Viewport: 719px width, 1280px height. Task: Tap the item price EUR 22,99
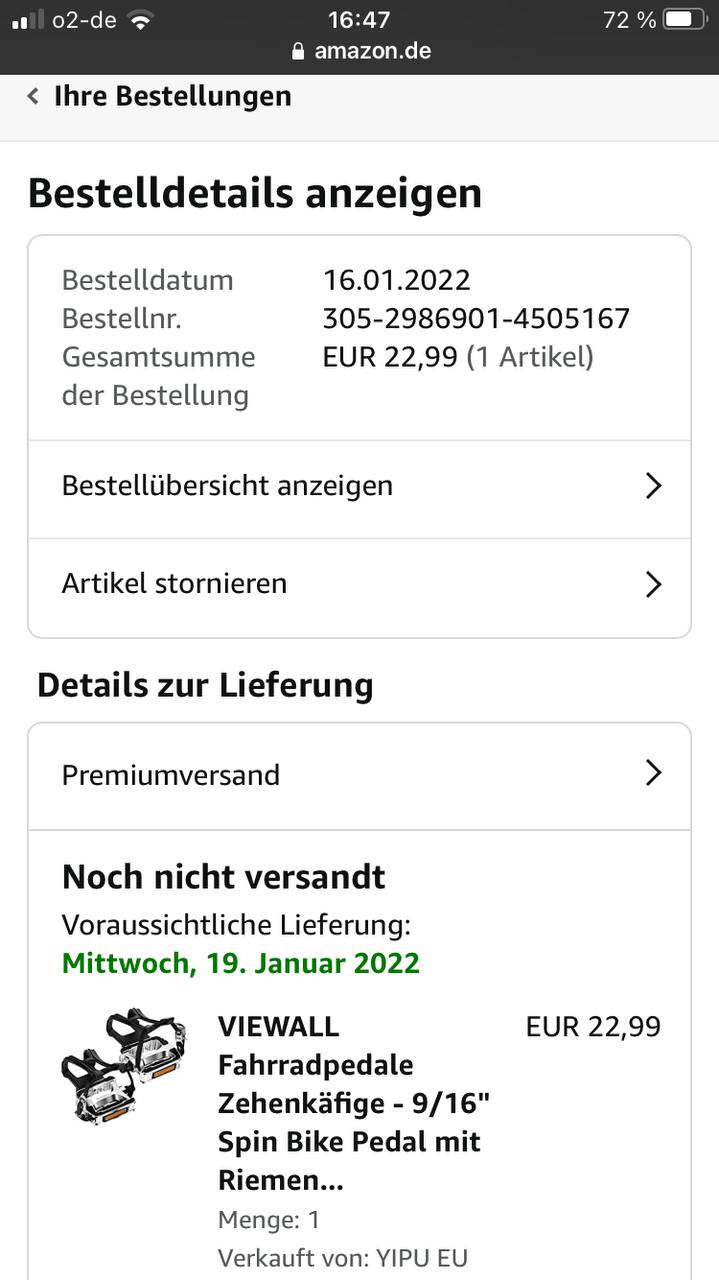[x=593, y=1027]
